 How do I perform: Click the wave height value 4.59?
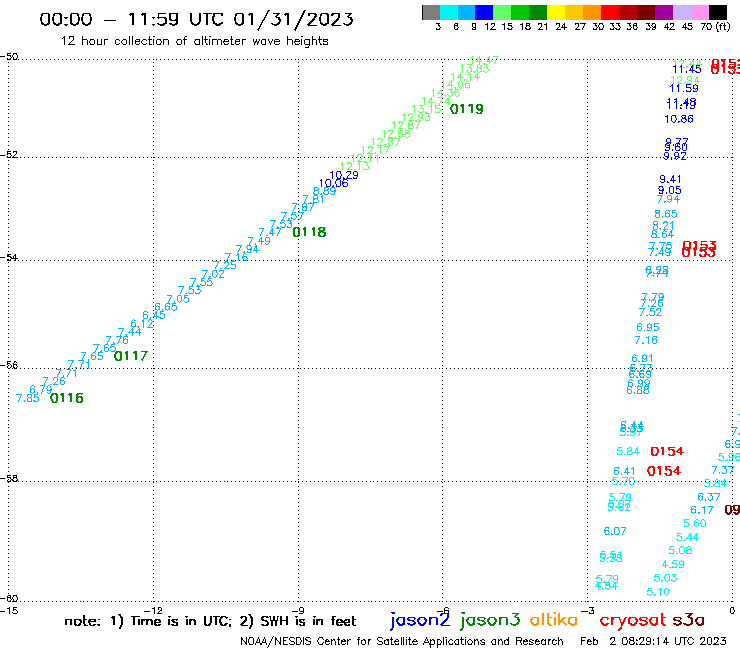[673, 565]
